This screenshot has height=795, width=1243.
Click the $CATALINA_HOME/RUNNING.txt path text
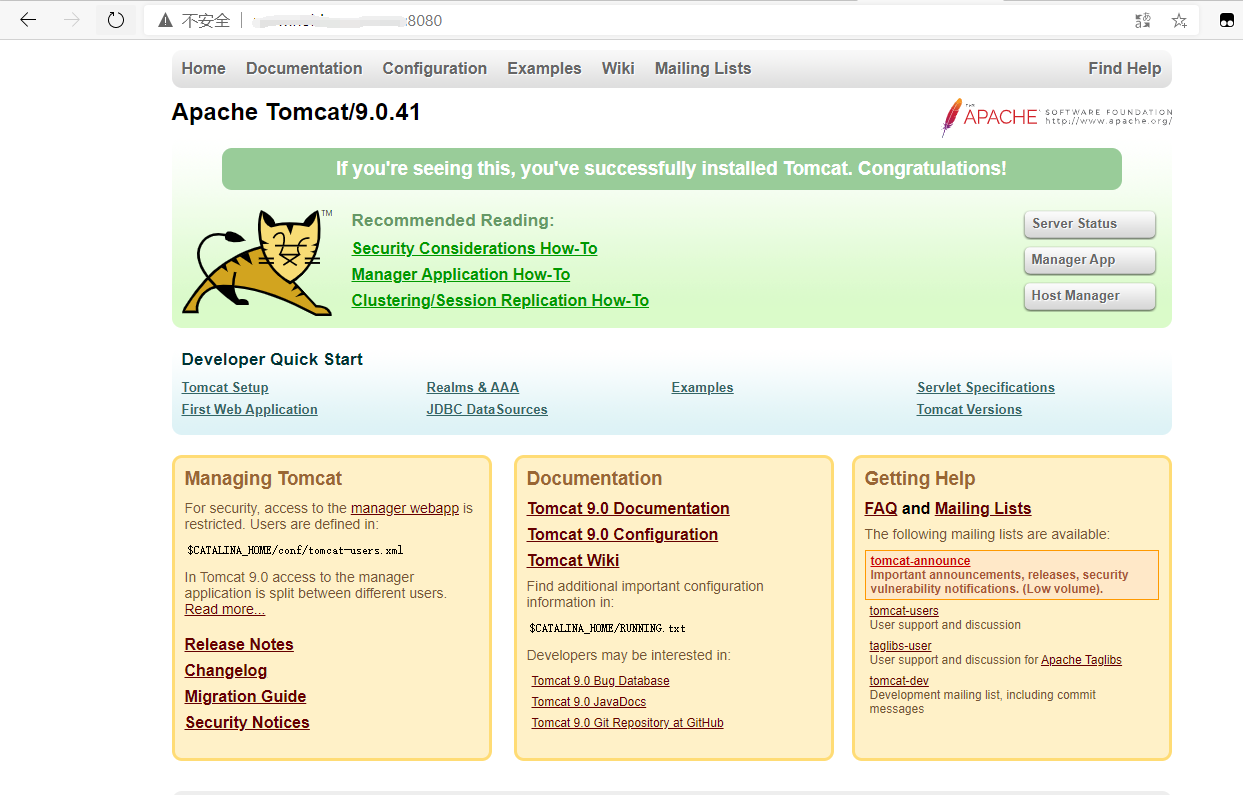click(607, 628)
